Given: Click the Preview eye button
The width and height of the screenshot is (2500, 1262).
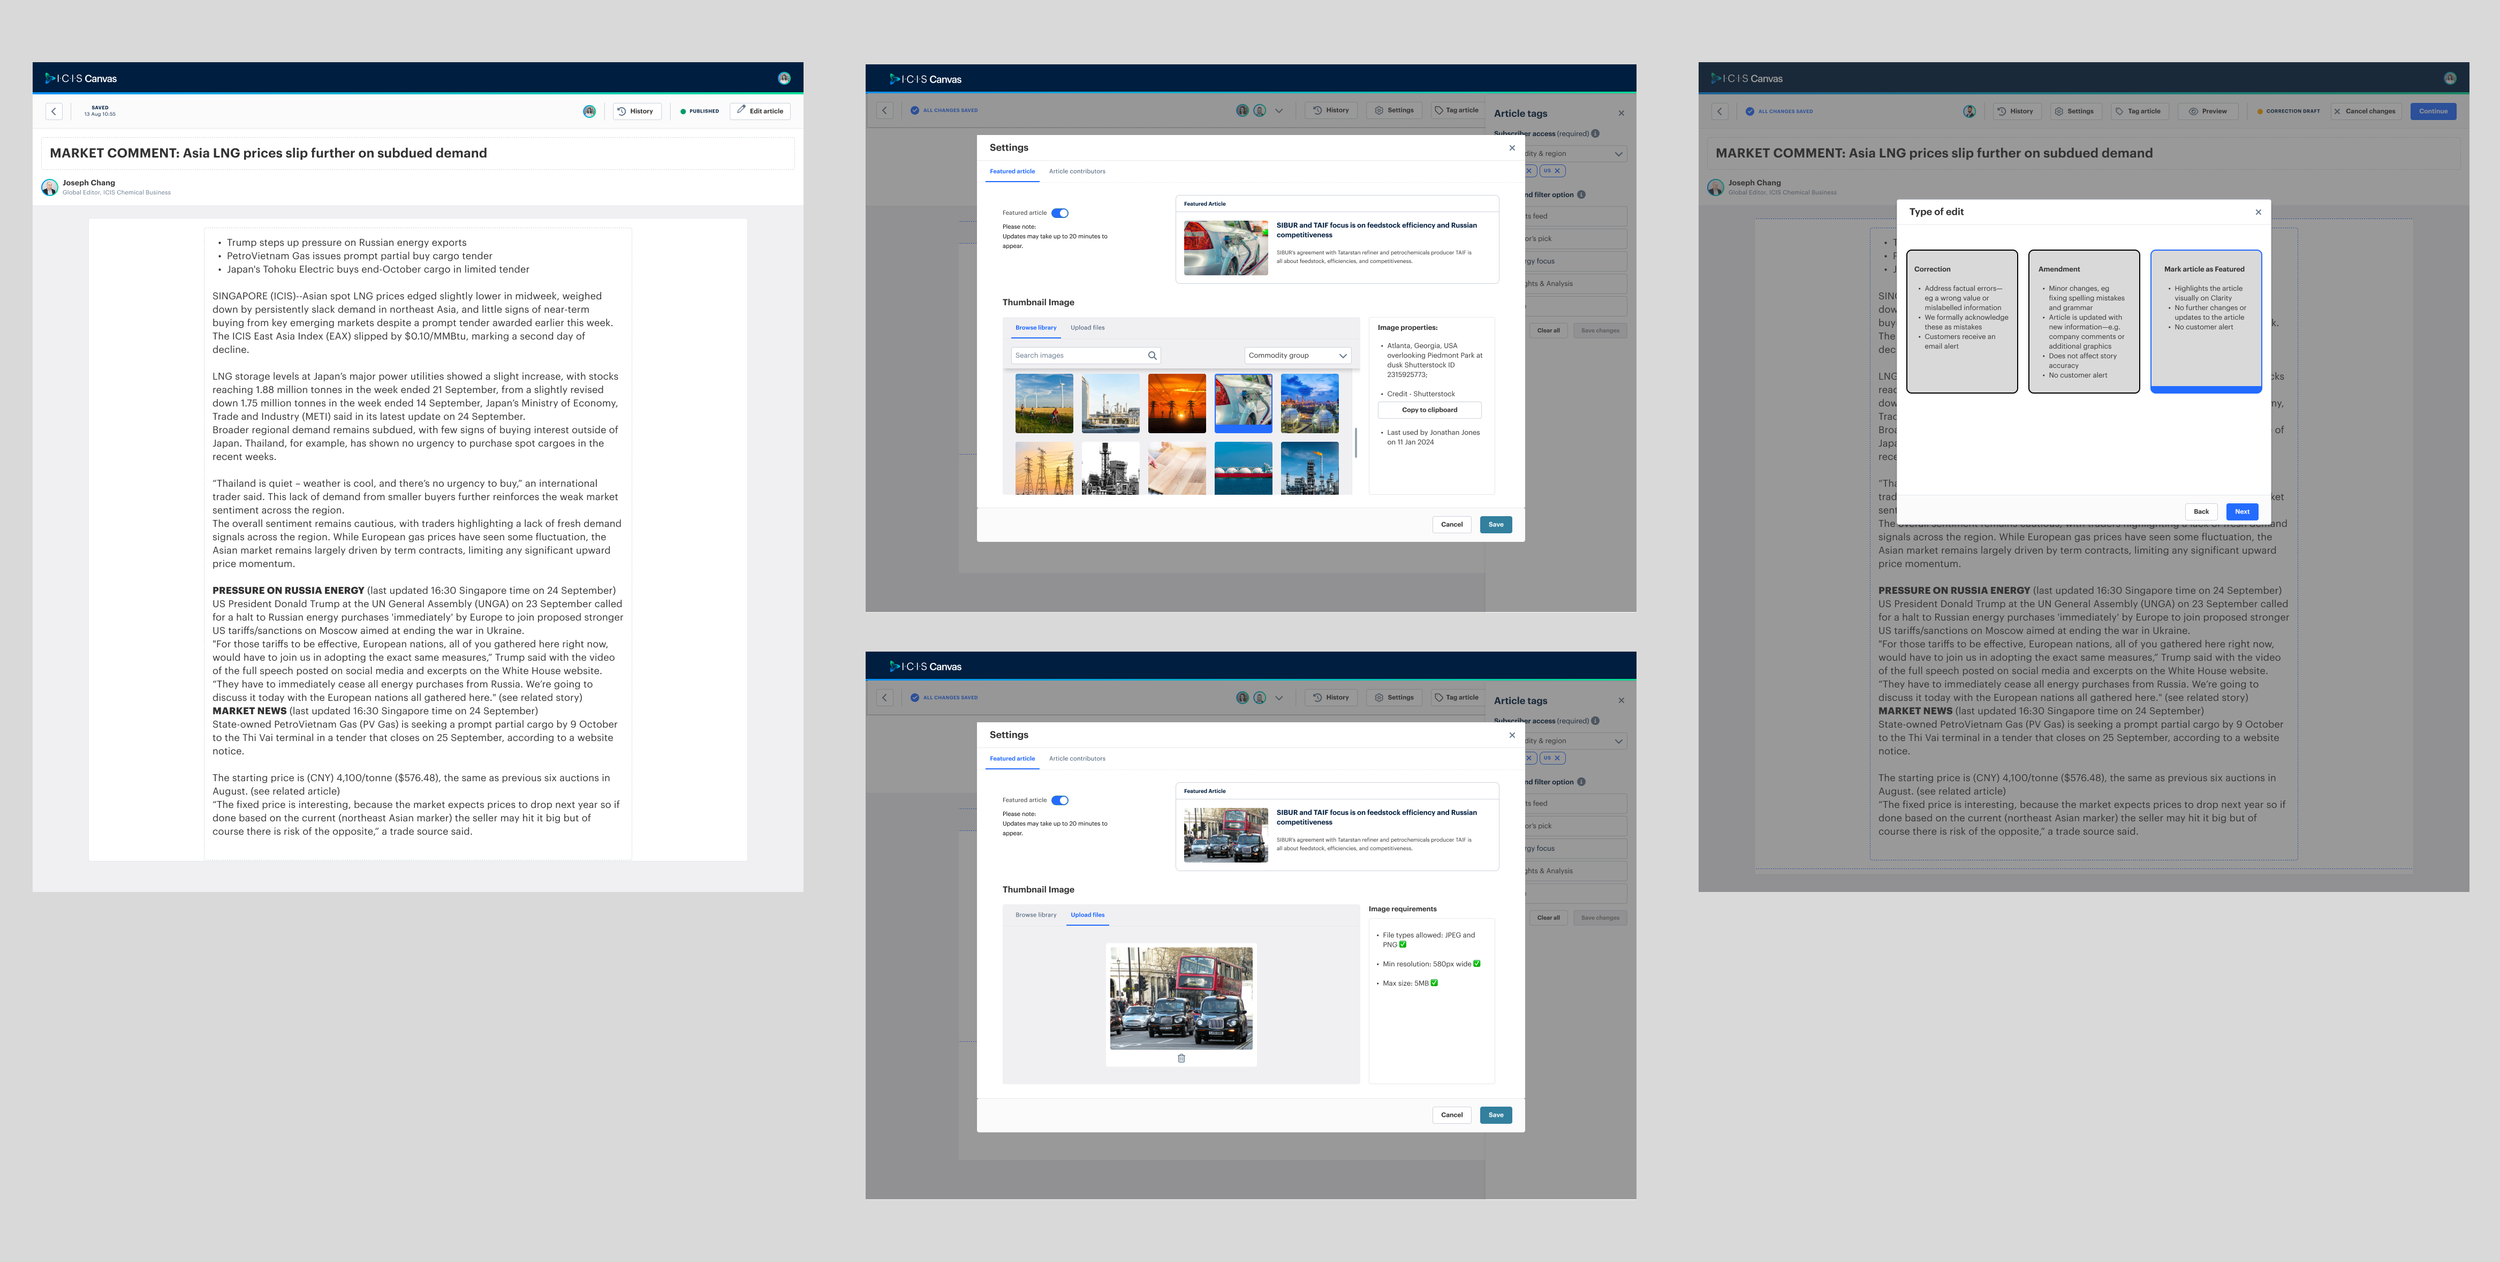Looking at the screenshot, I should pos(2207,111).
